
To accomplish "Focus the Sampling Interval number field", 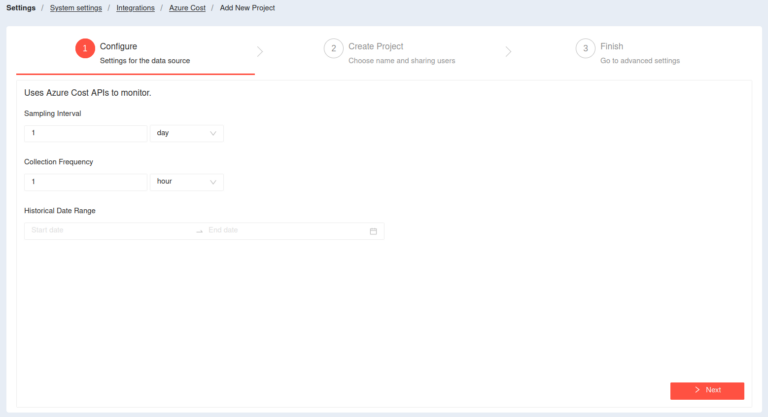I will pyautogui.click(x=86, y=133).
